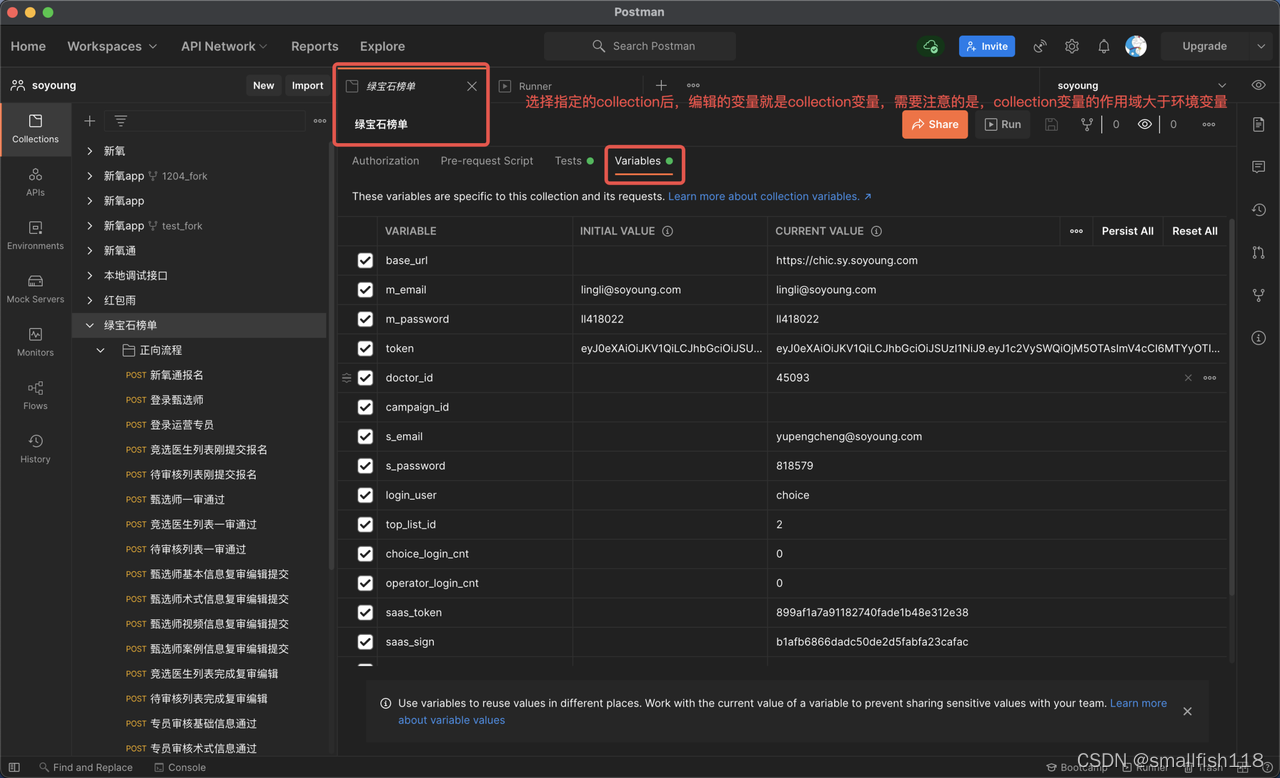Viewport: 1280px width, 778px height.
Task: Close the 绿宝石榜单 tab
Action: tap(472, 86)
